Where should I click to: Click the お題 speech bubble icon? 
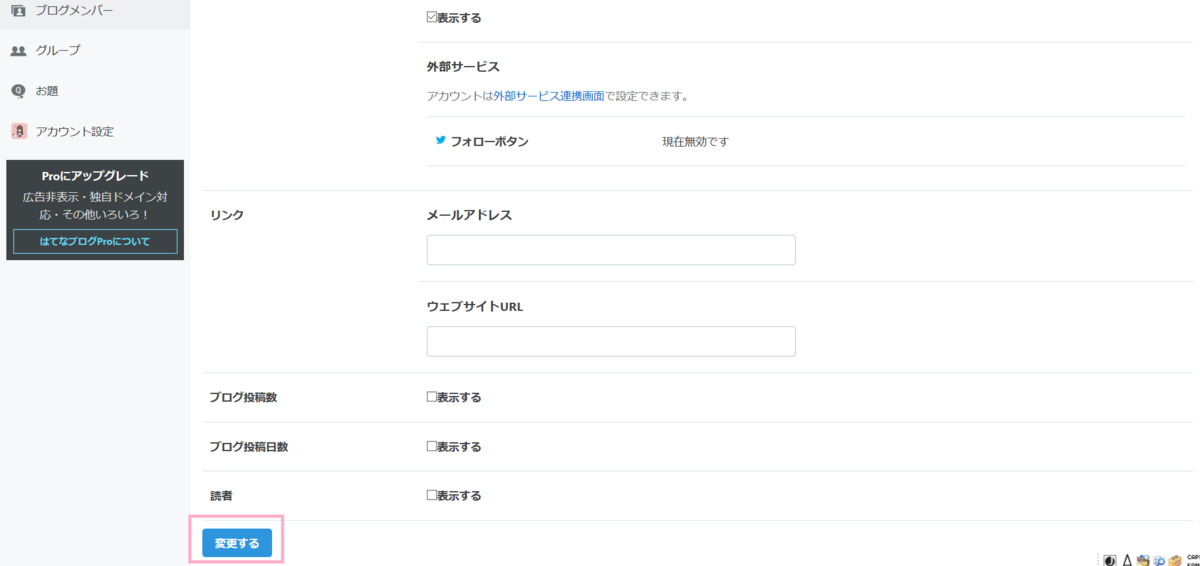[x=18, y=91]
